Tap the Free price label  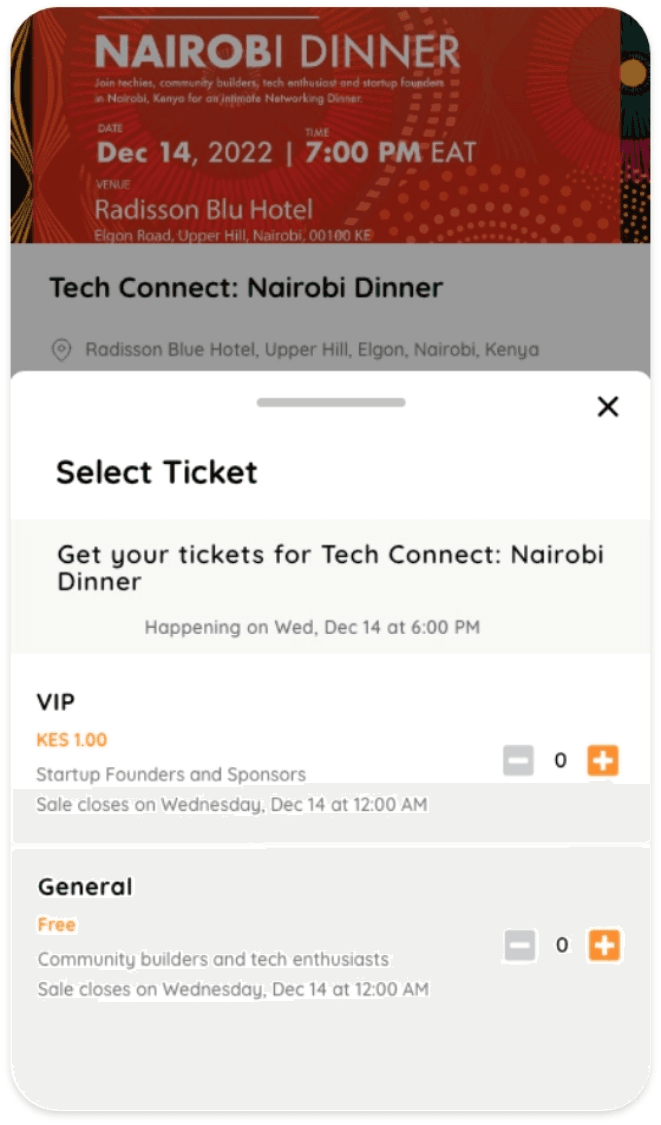tap(57, 925)
